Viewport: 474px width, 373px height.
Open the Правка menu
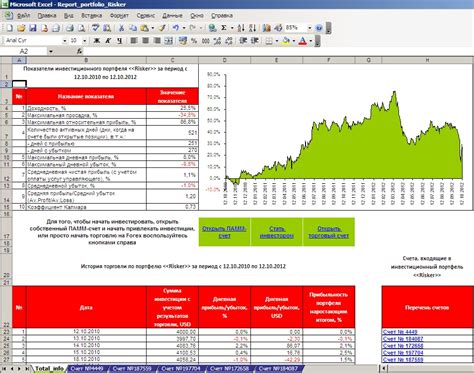pyautogui.click(x=47, y=16)
